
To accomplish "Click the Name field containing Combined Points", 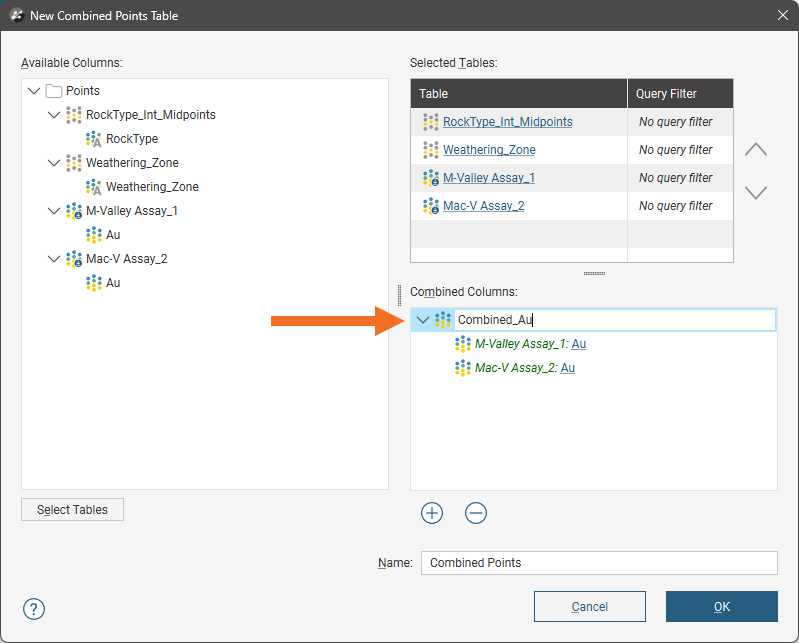I will tap(598, 563).
